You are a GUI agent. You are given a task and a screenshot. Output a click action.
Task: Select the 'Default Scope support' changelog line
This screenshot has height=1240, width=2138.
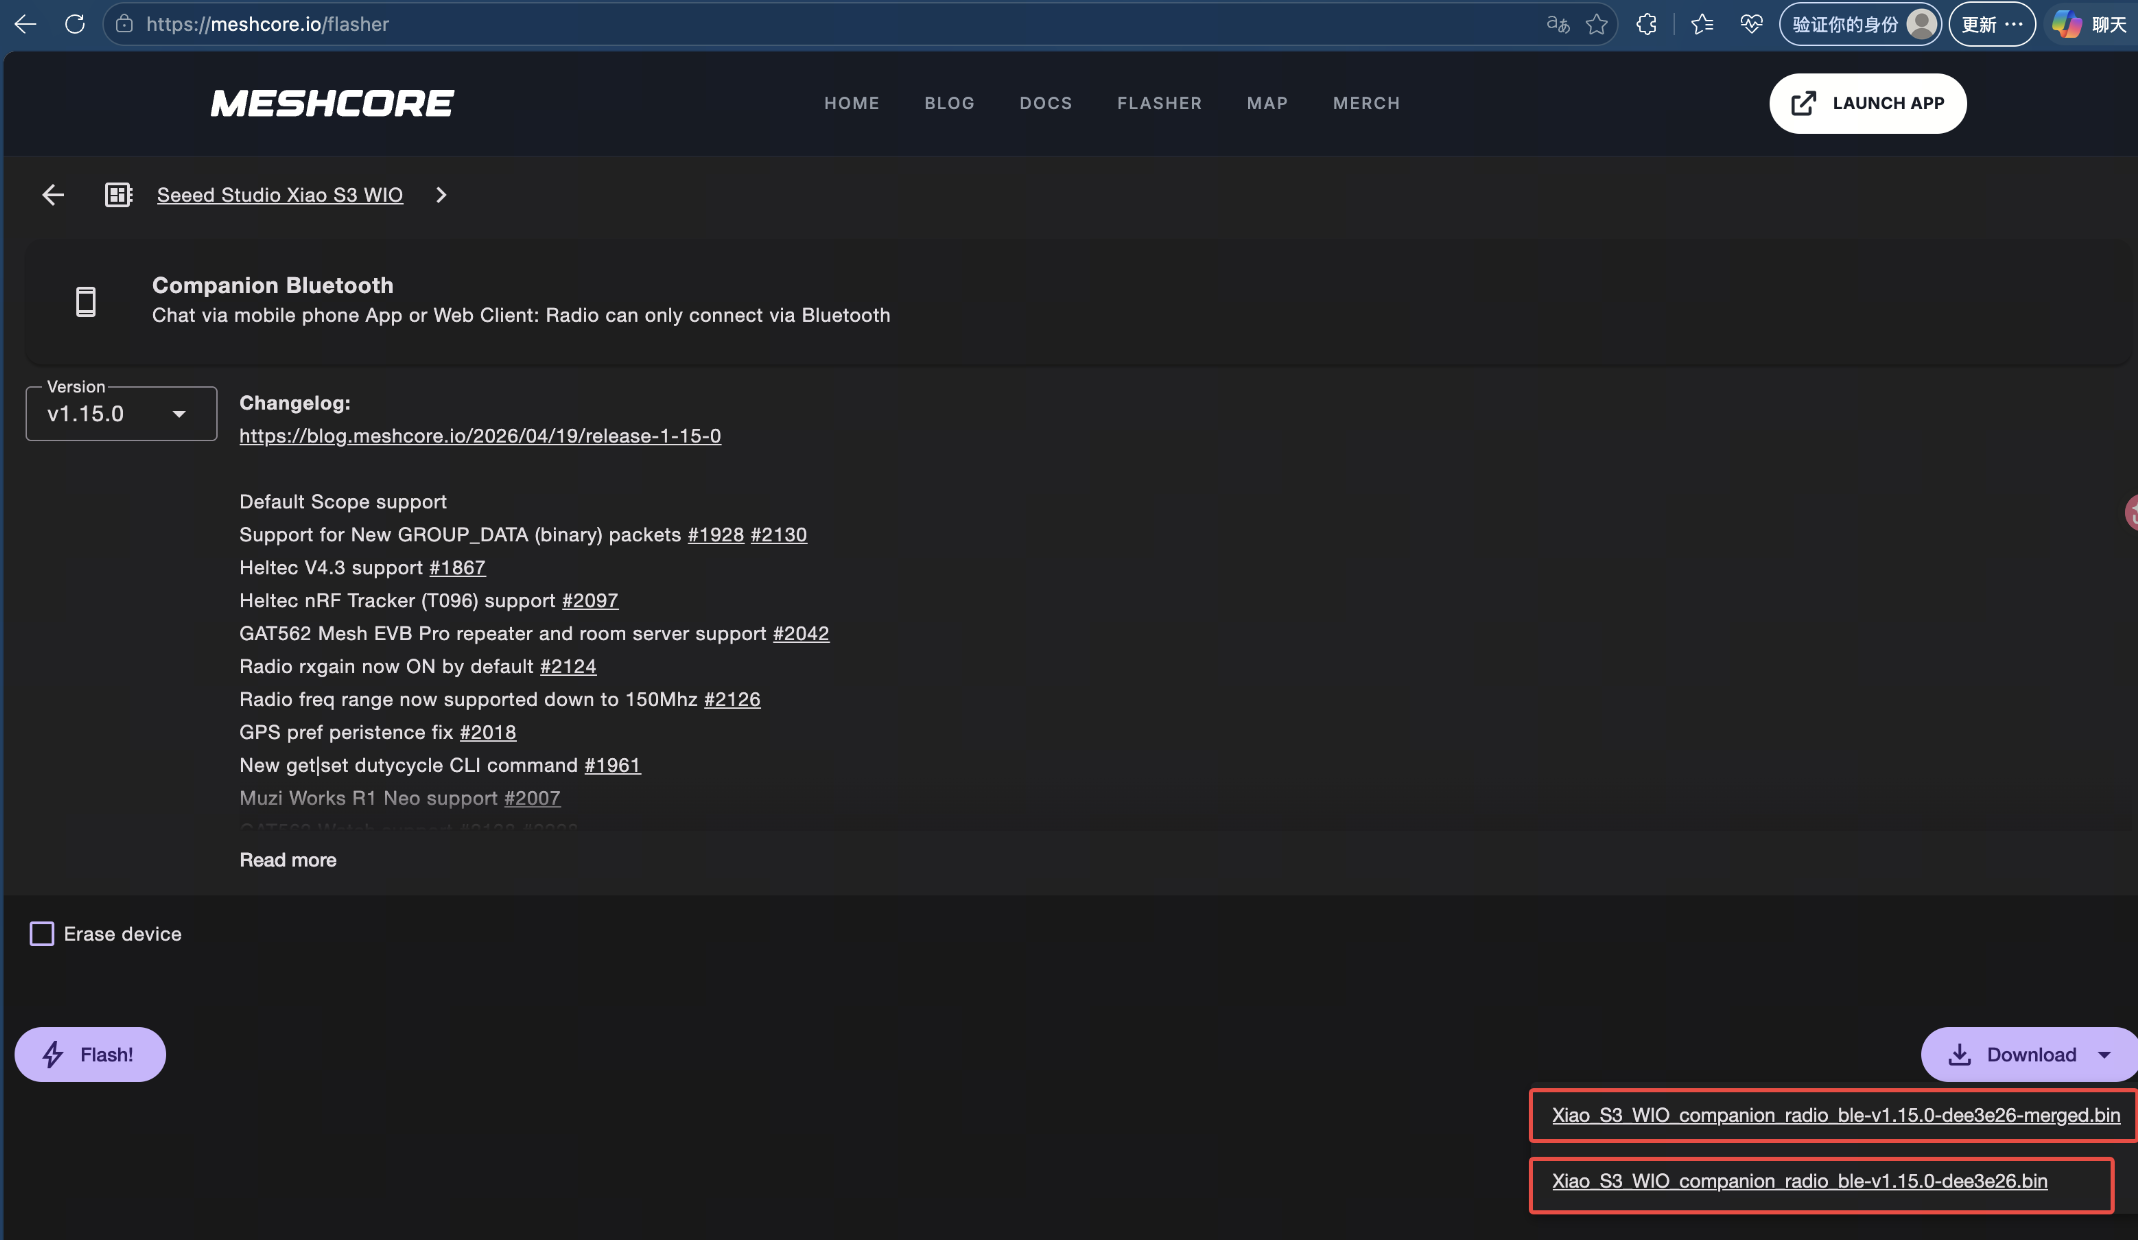click(x=343, y=502)
